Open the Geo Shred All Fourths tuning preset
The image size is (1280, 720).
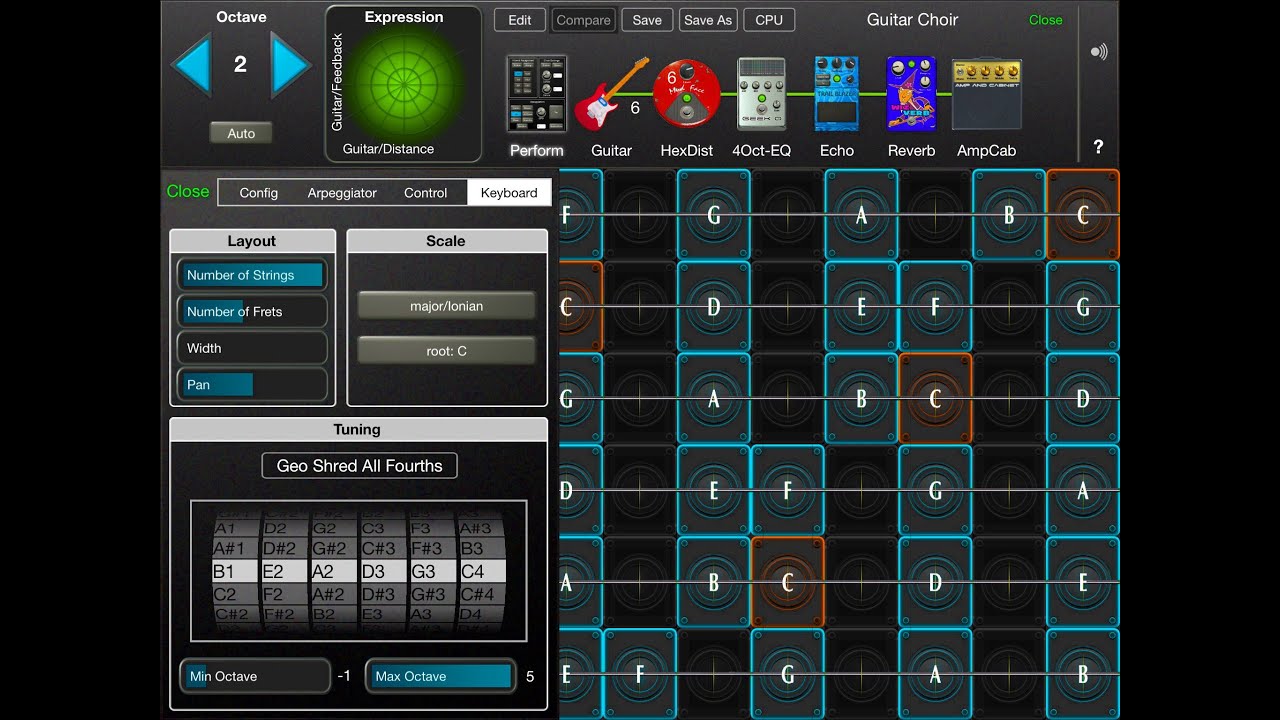point(359,466)
